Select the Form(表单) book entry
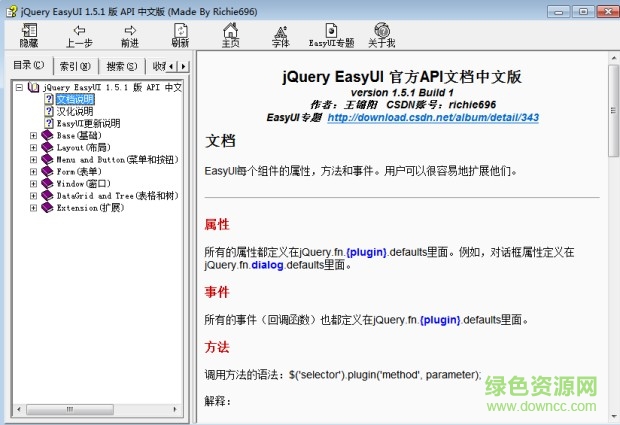 point(78,172)
